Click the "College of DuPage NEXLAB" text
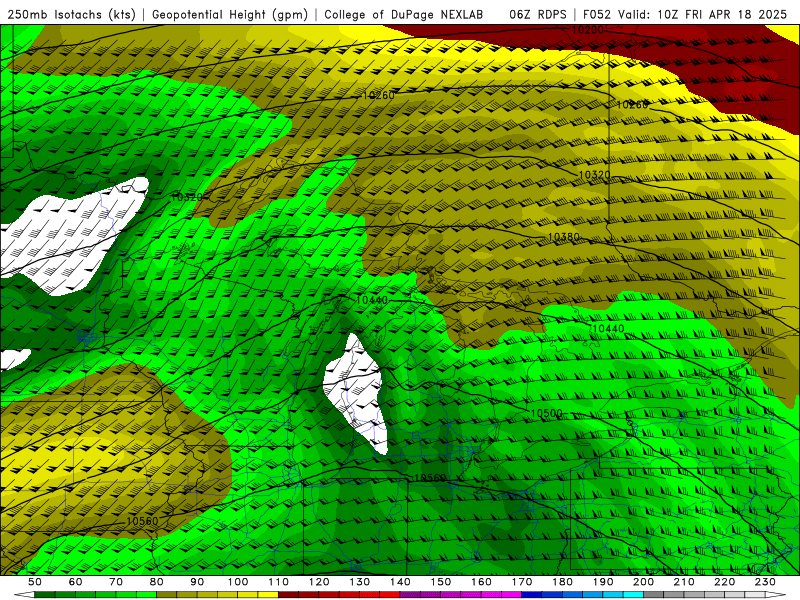This screenshot has height=600, width=800. [403, 15]
